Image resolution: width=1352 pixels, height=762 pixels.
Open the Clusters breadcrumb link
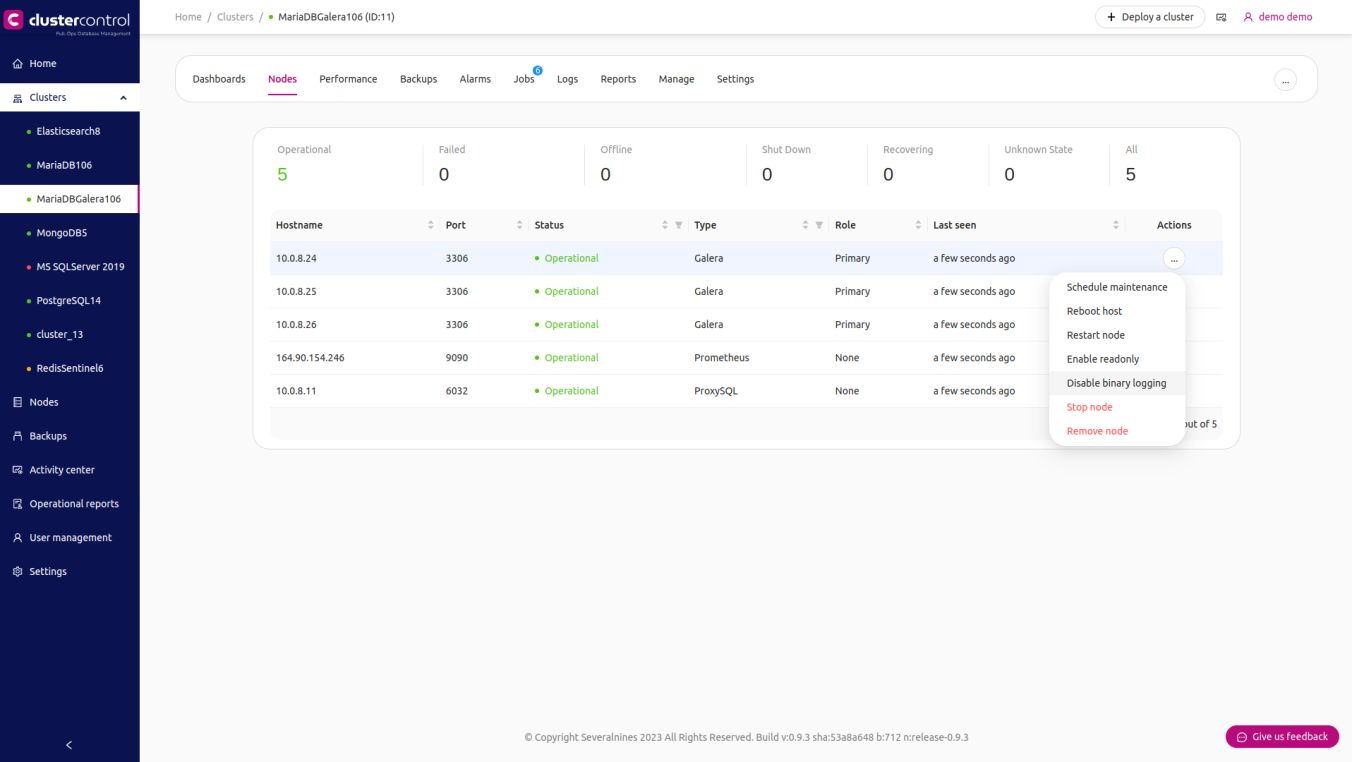pos(235,16)
